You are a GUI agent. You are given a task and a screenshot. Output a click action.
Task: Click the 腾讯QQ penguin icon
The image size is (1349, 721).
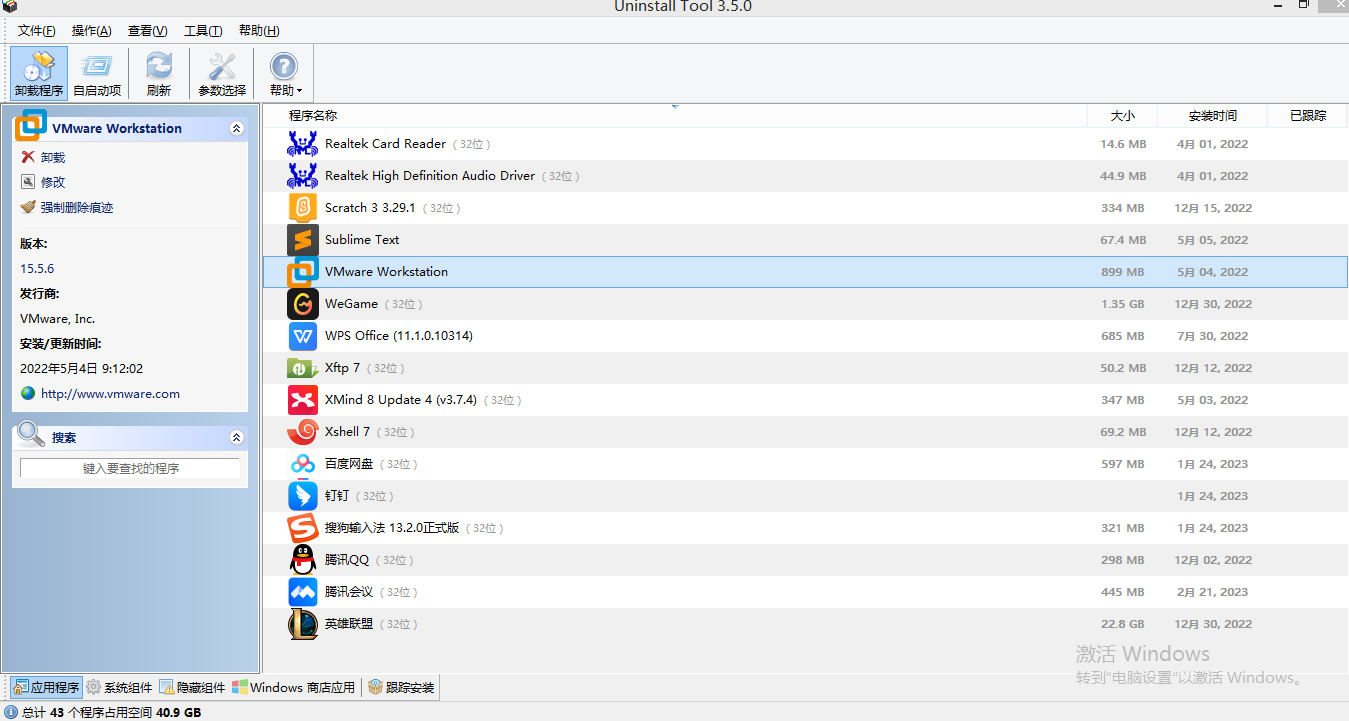303,560
